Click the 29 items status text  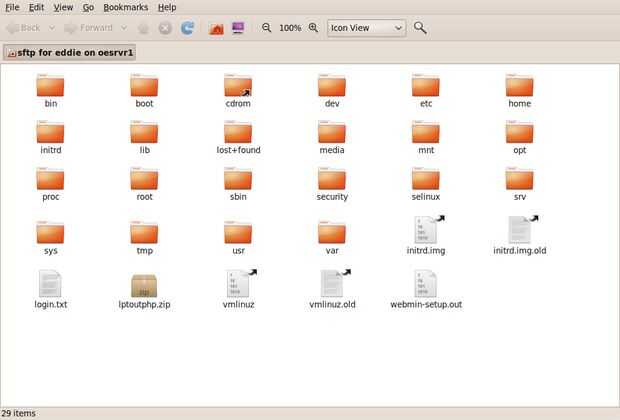pos(18,413)
